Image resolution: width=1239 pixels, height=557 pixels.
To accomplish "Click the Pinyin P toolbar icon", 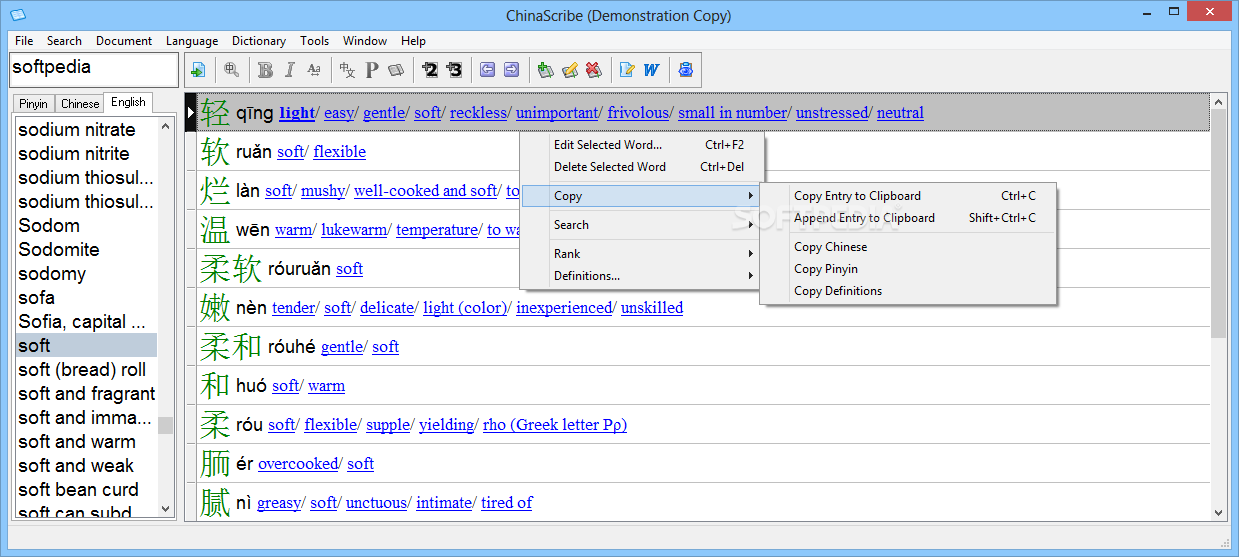I will 372,70.
